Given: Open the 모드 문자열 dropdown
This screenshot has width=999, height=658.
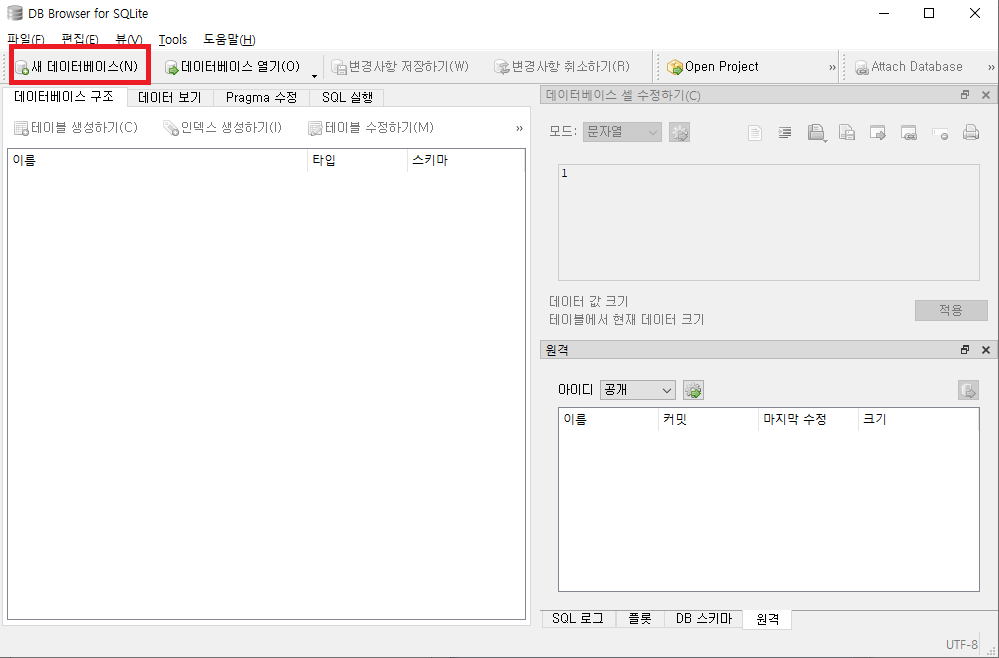Looking at the screenshot, I should (622, 132).
